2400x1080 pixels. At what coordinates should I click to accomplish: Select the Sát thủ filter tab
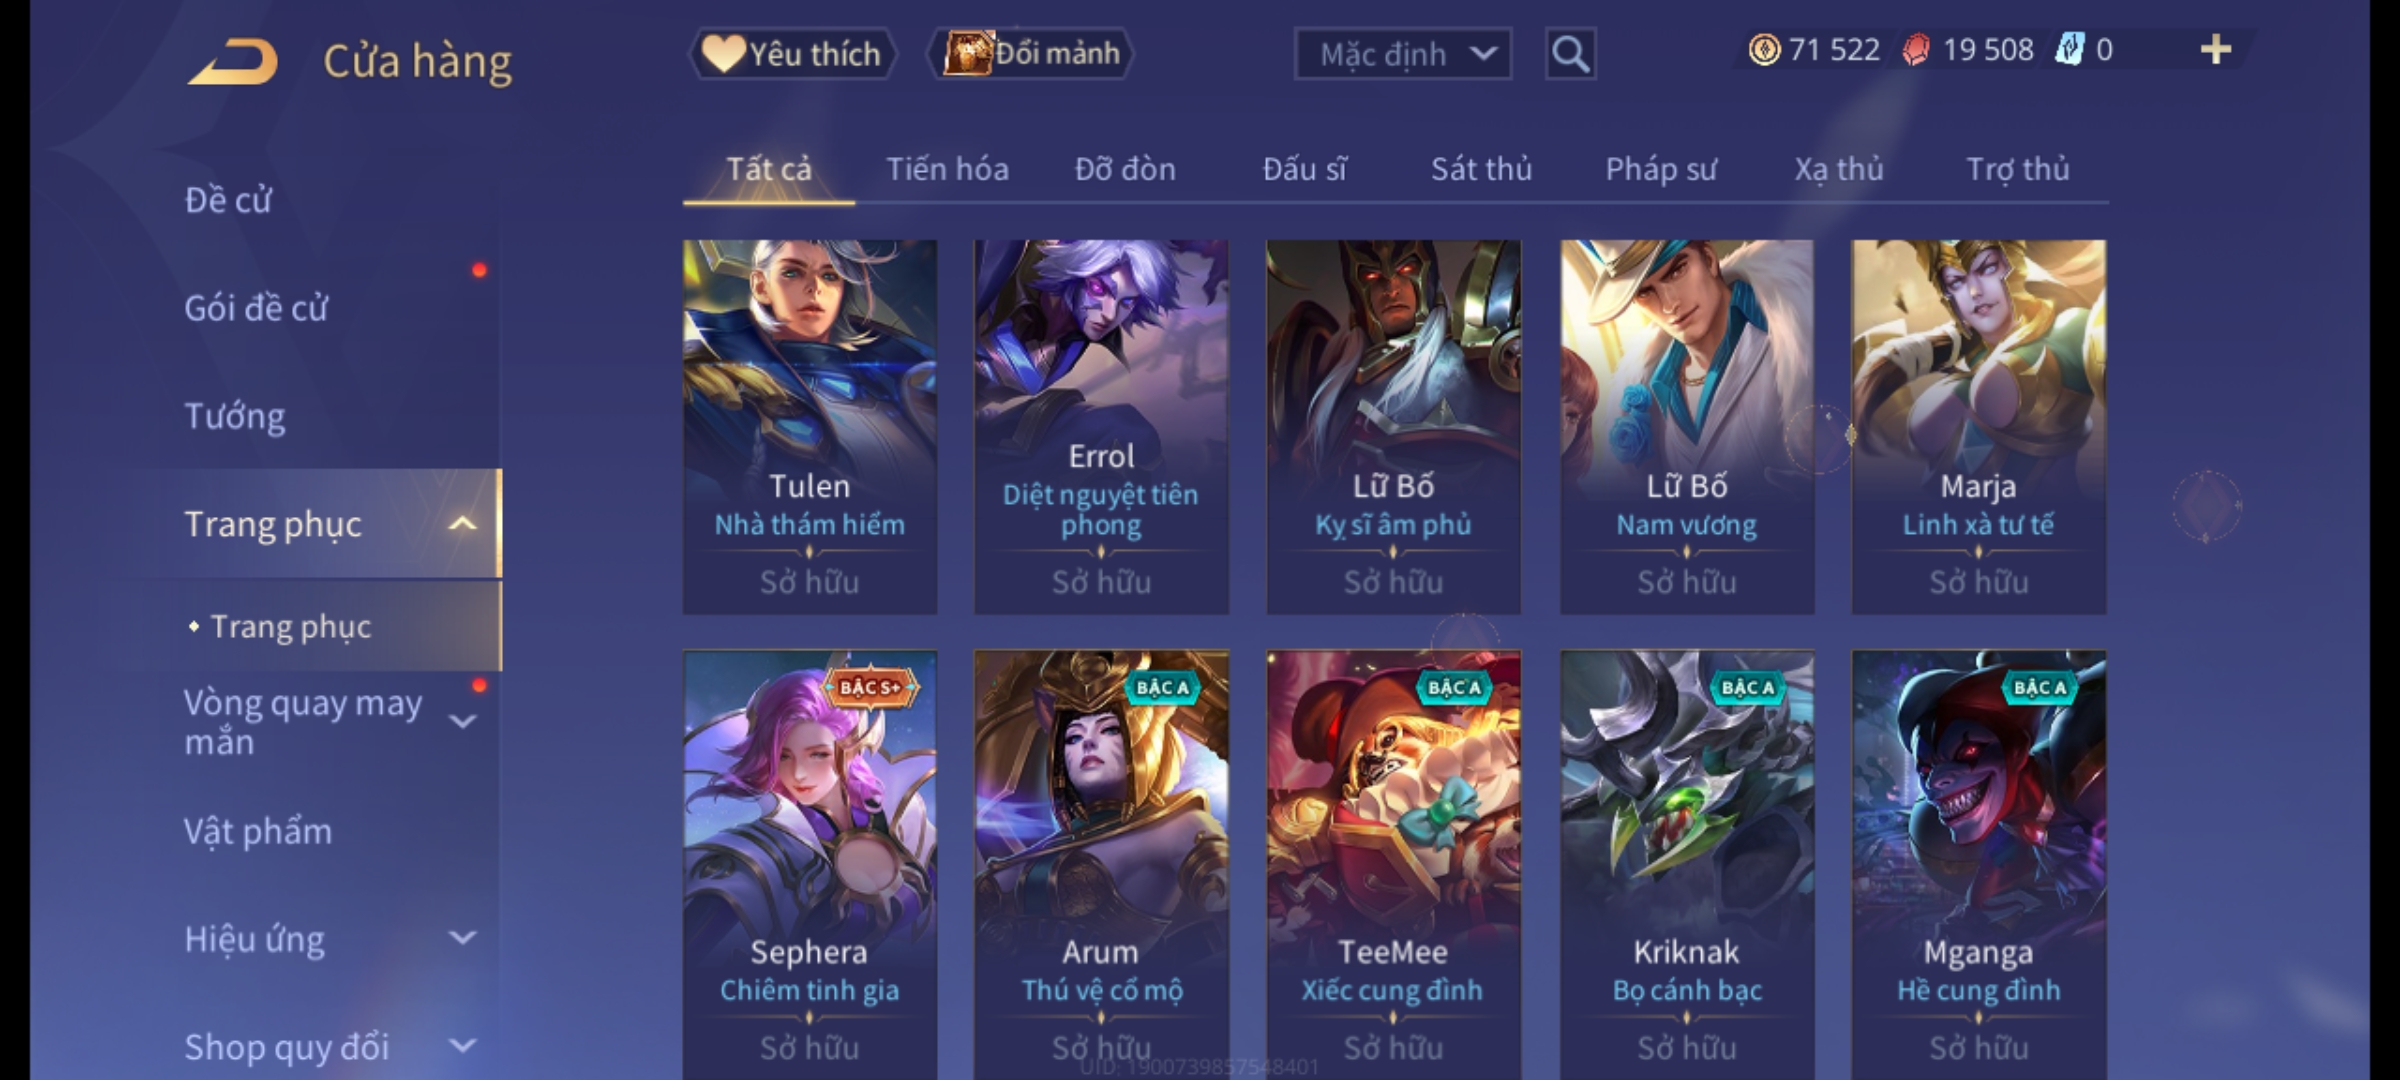tap(1481, 170)
